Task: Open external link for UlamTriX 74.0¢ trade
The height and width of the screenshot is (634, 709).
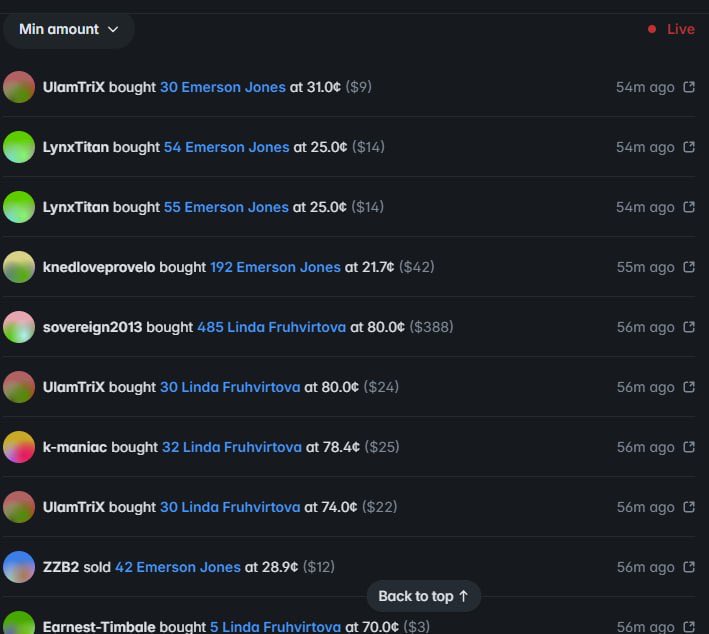Action: pyautogui.click(x=689, y=507)
